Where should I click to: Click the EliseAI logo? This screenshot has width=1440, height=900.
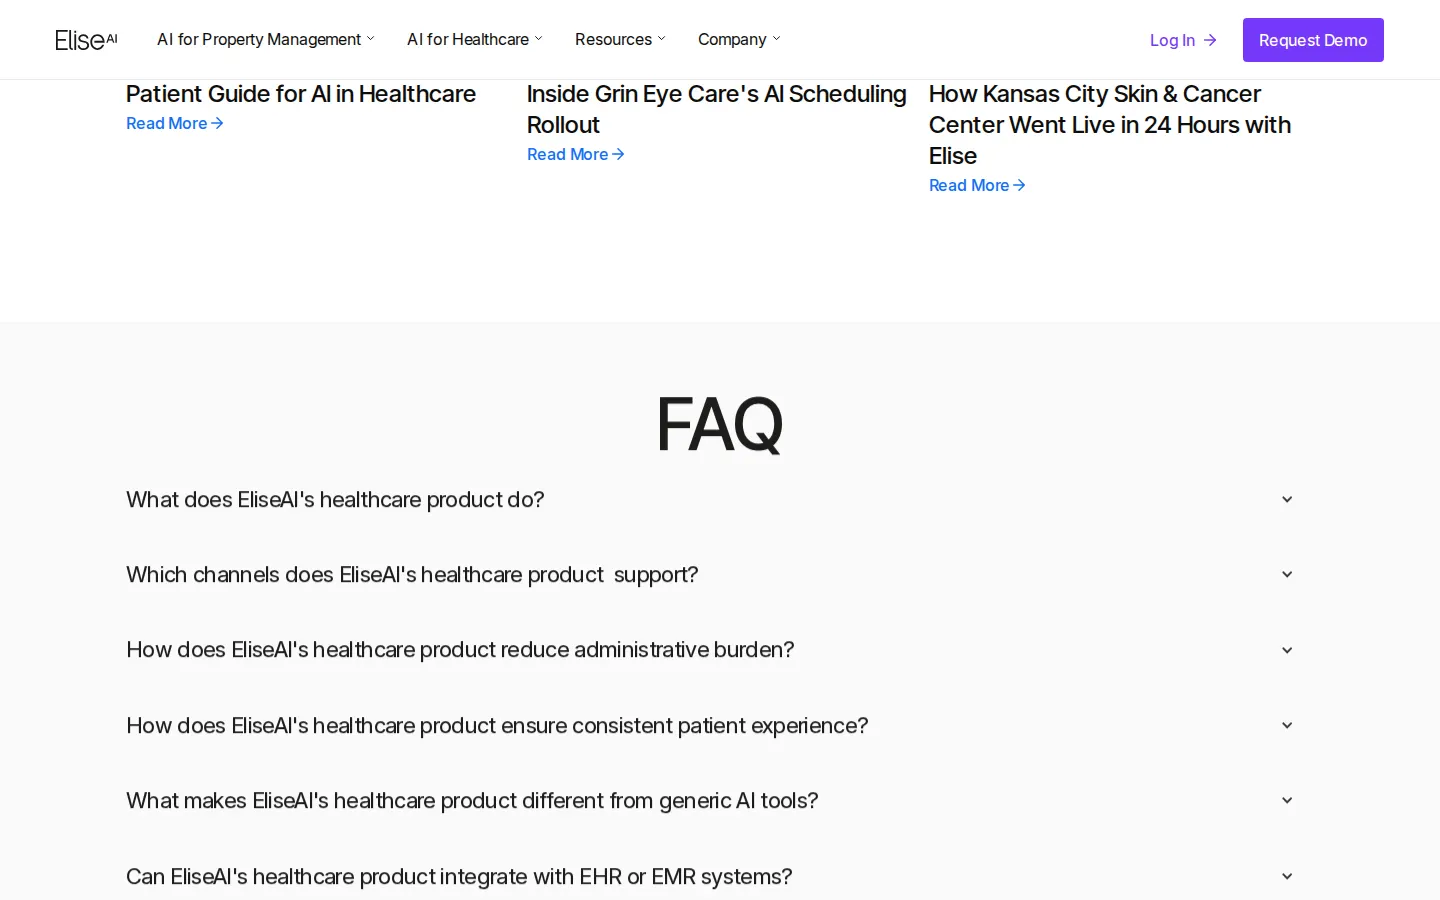[x=86, y=40]
